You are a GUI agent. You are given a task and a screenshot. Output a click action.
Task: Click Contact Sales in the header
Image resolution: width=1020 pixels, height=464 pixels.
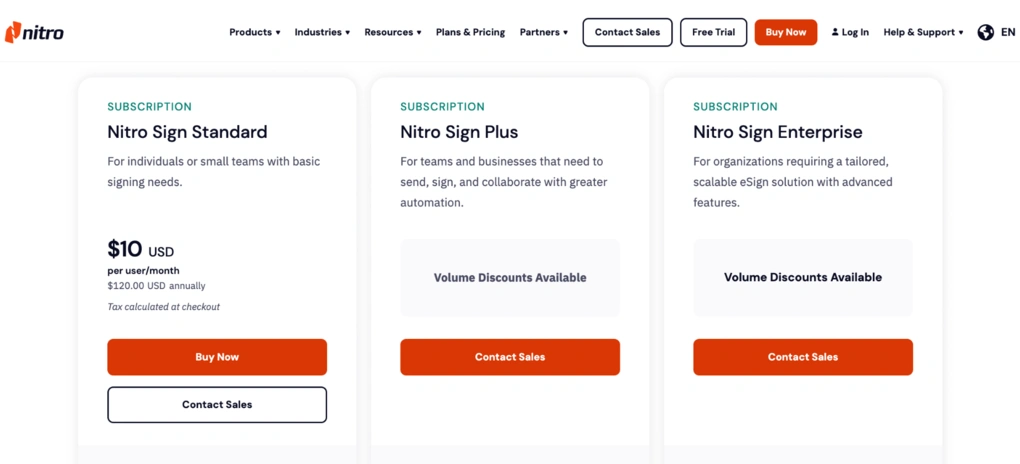(627, 32)
